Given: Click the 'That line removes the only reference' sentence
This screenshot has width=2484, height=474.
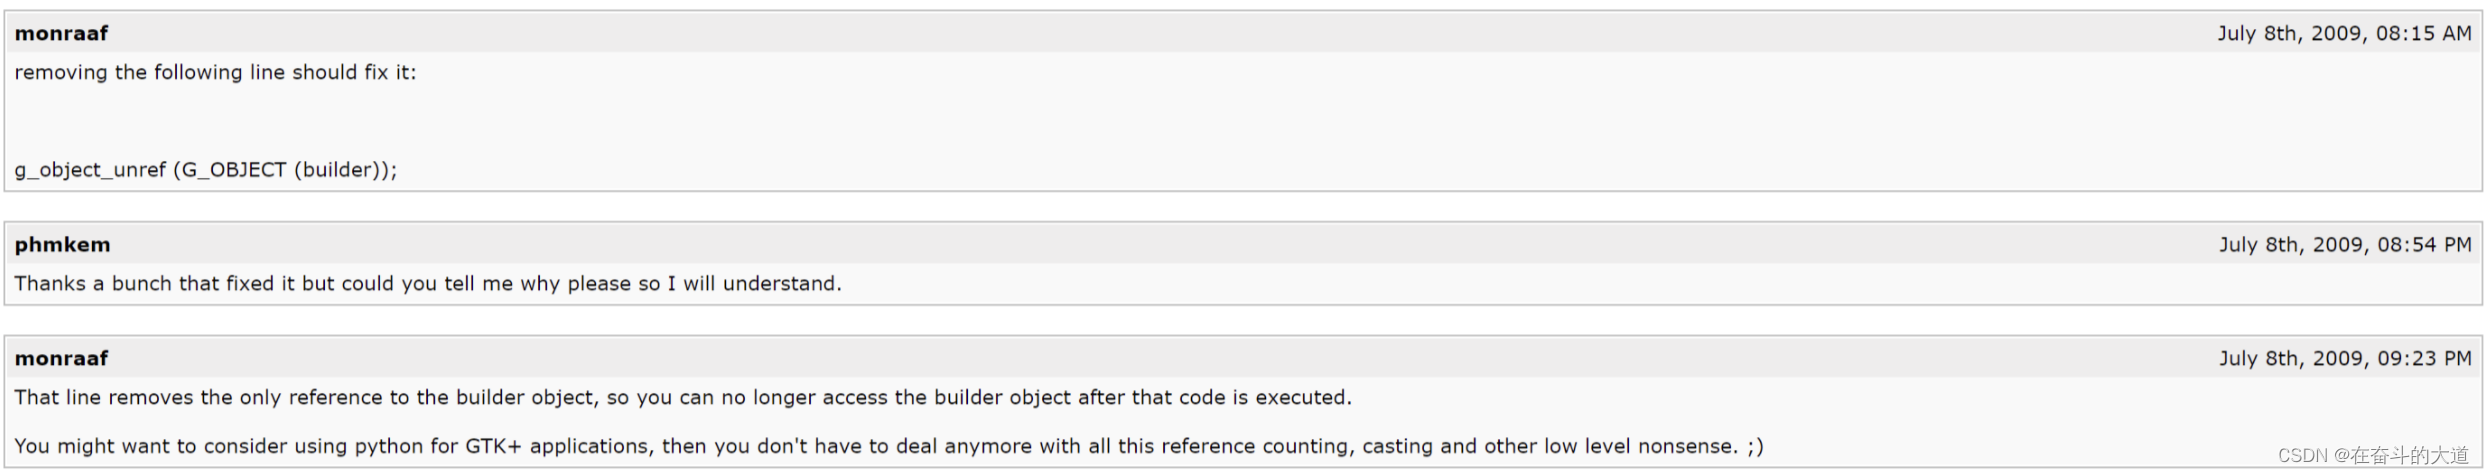Looking at the screenshot, I should 682,398.
